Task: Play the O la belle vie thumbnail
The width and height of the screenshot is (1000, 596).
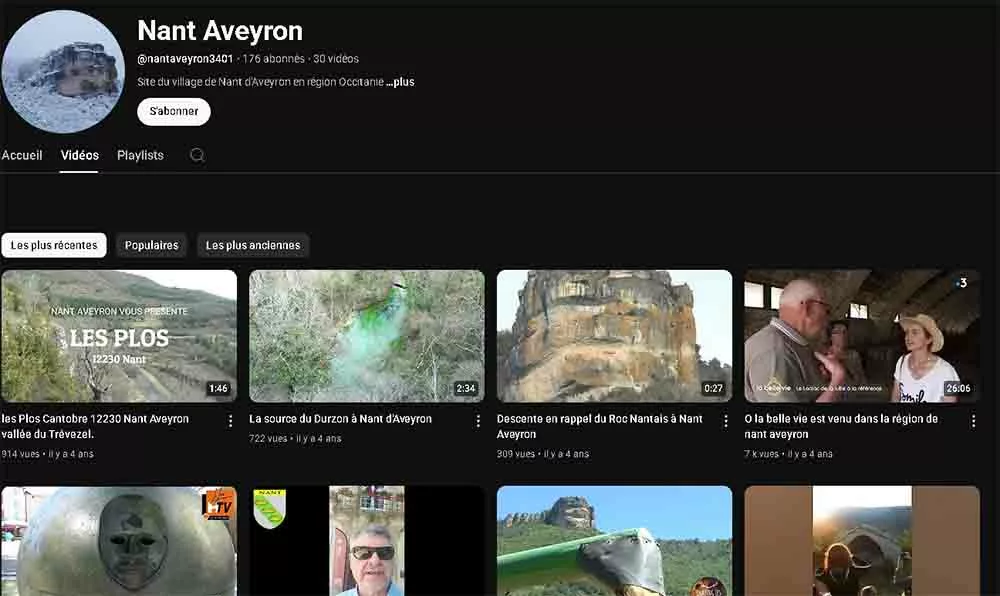Action: (862, 336)
